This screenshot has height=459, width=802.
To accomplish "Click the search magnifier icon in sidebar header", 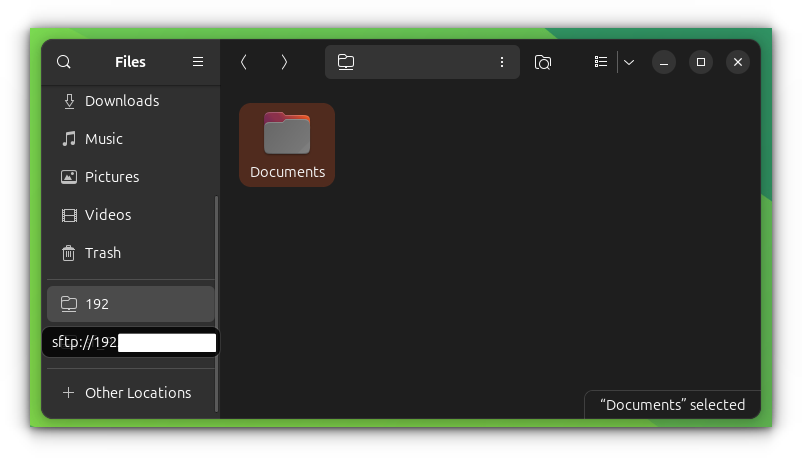I will 64,62.
